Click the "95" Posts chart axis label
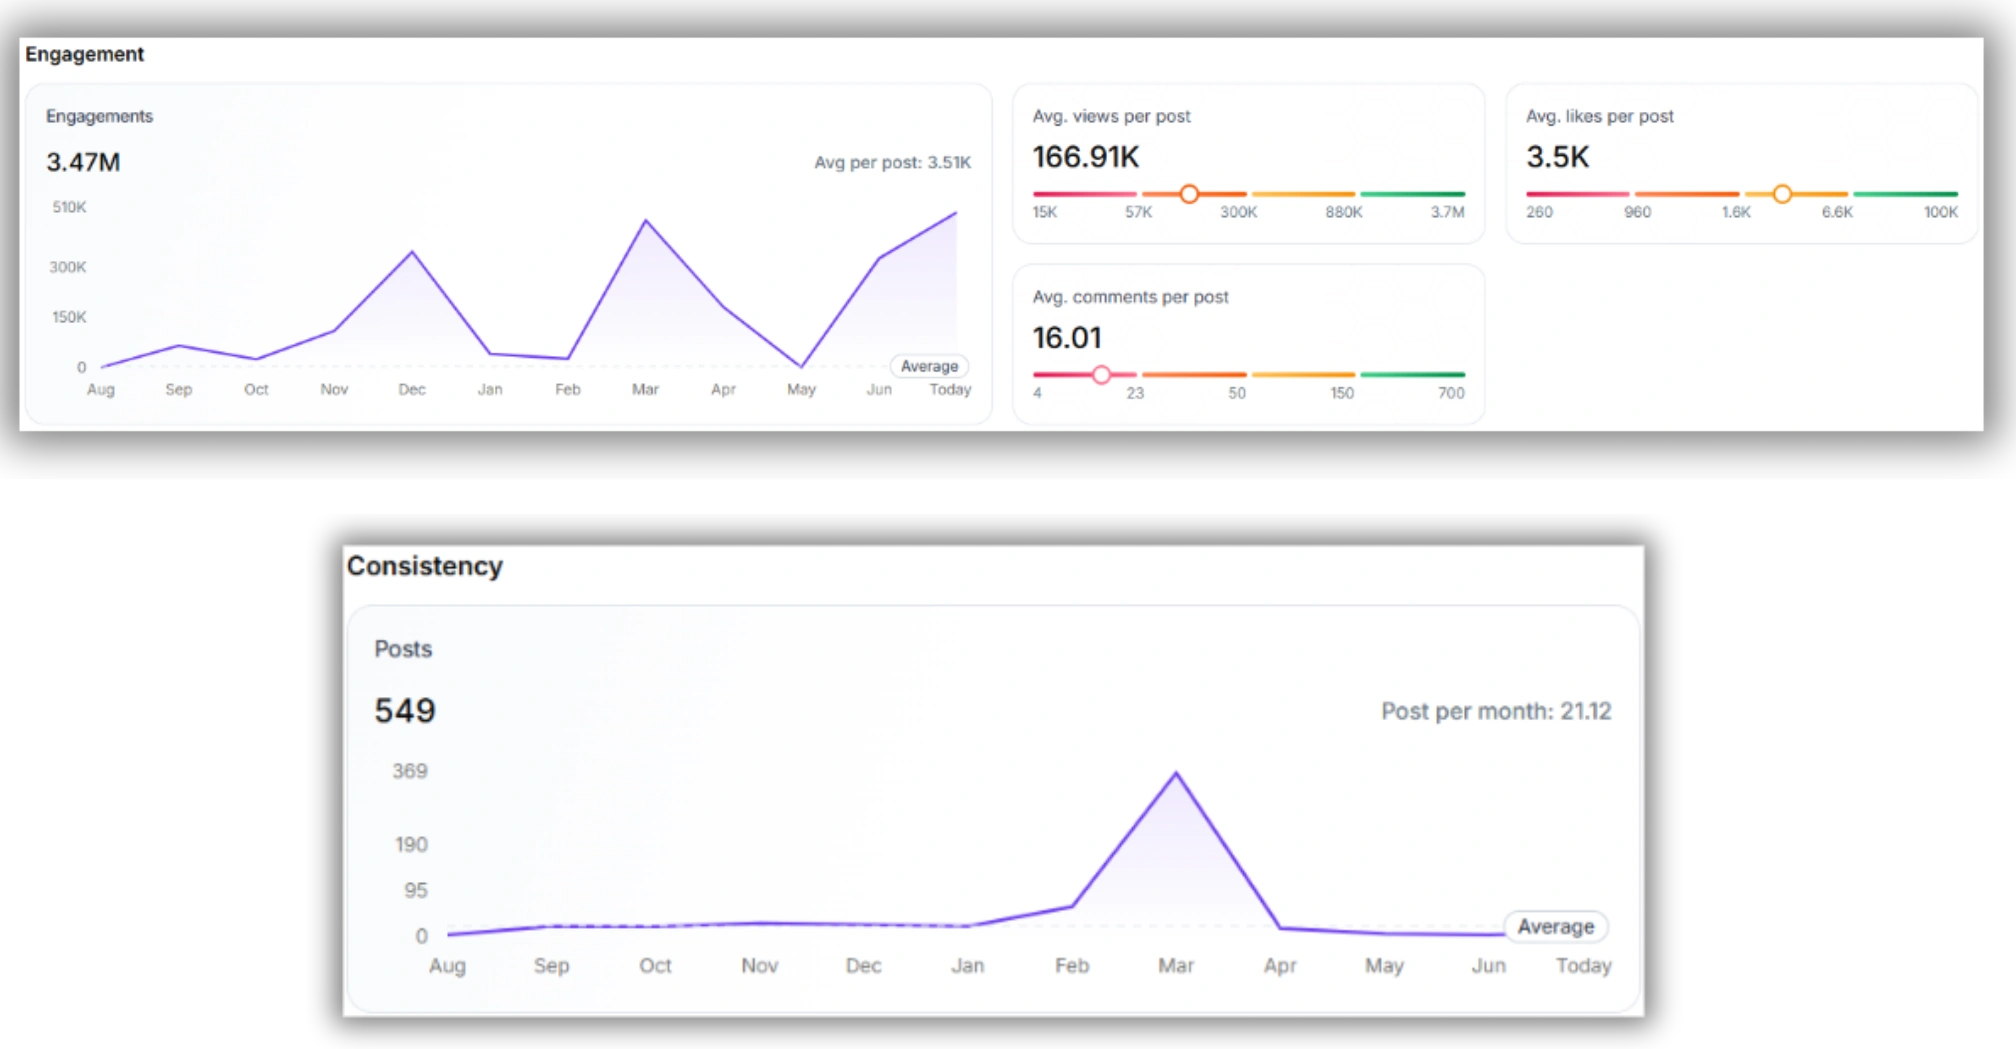The height and width of the screenshot is (1049, 2016). (x=416, y=890)
